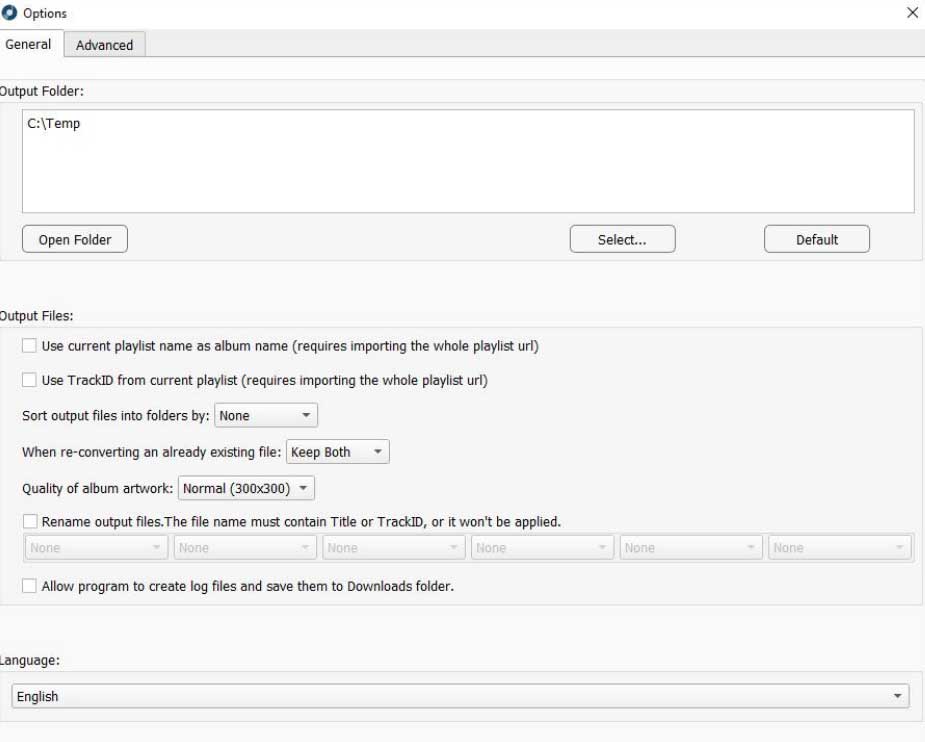Click the app logo icon in title bar

pos(10,13)
